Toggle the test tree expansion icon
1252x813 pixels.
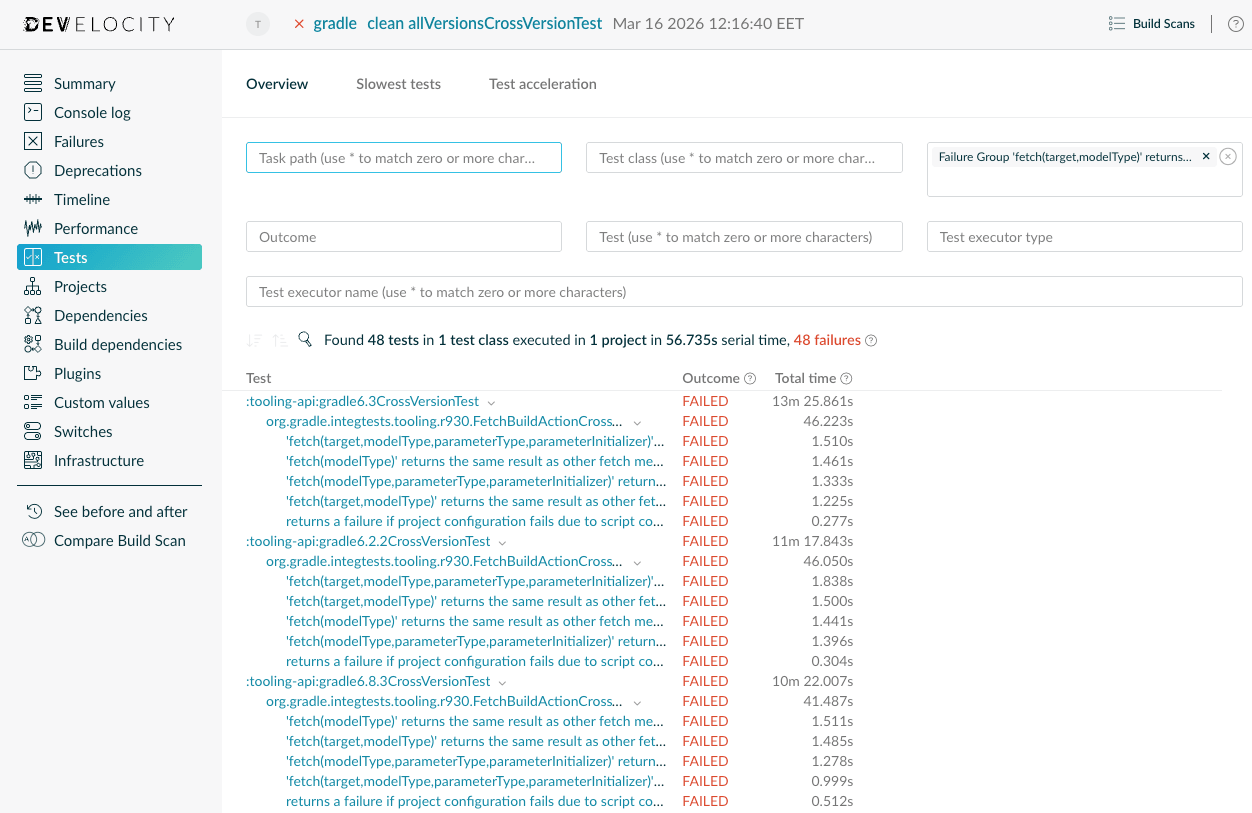(x=278, y=340)
